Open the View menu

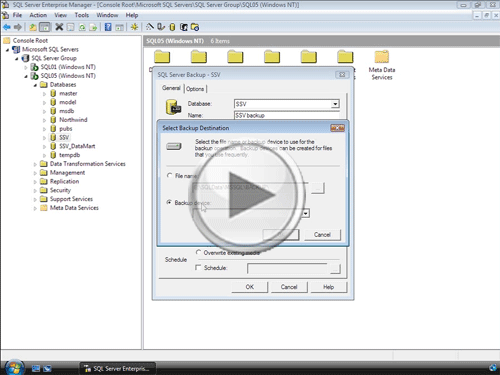(x=60, y=15)
